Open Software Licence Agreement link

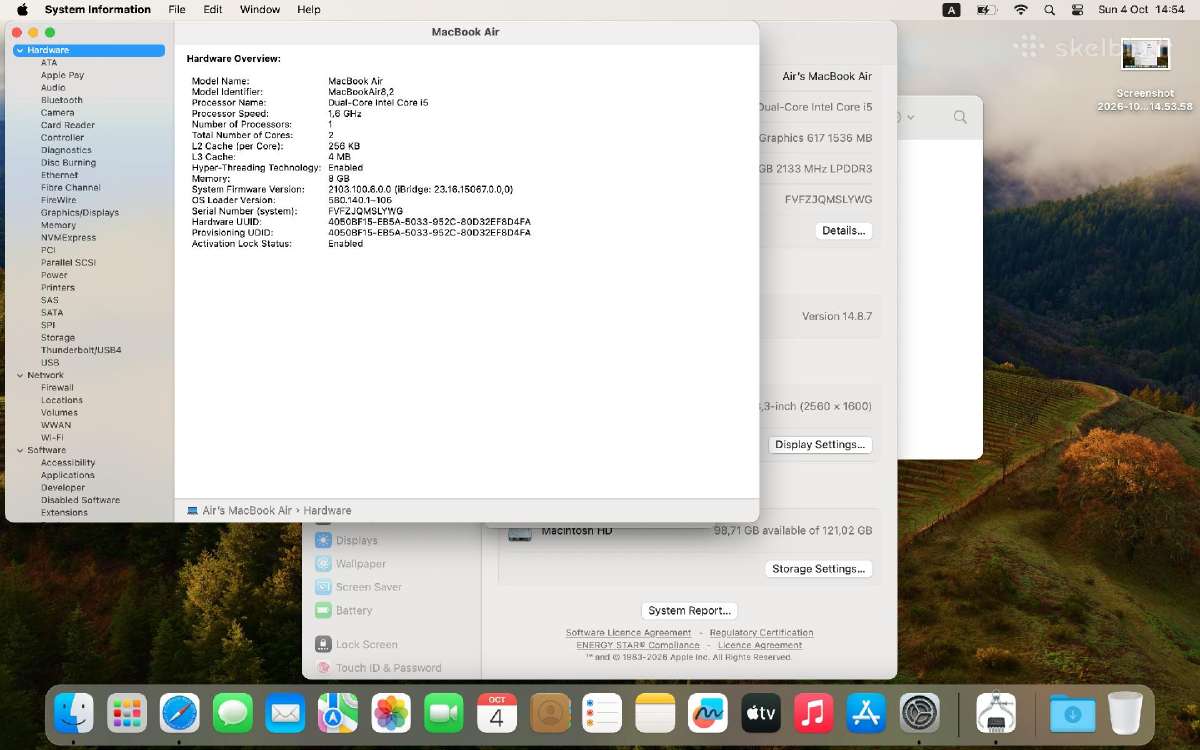coord(628,632)
